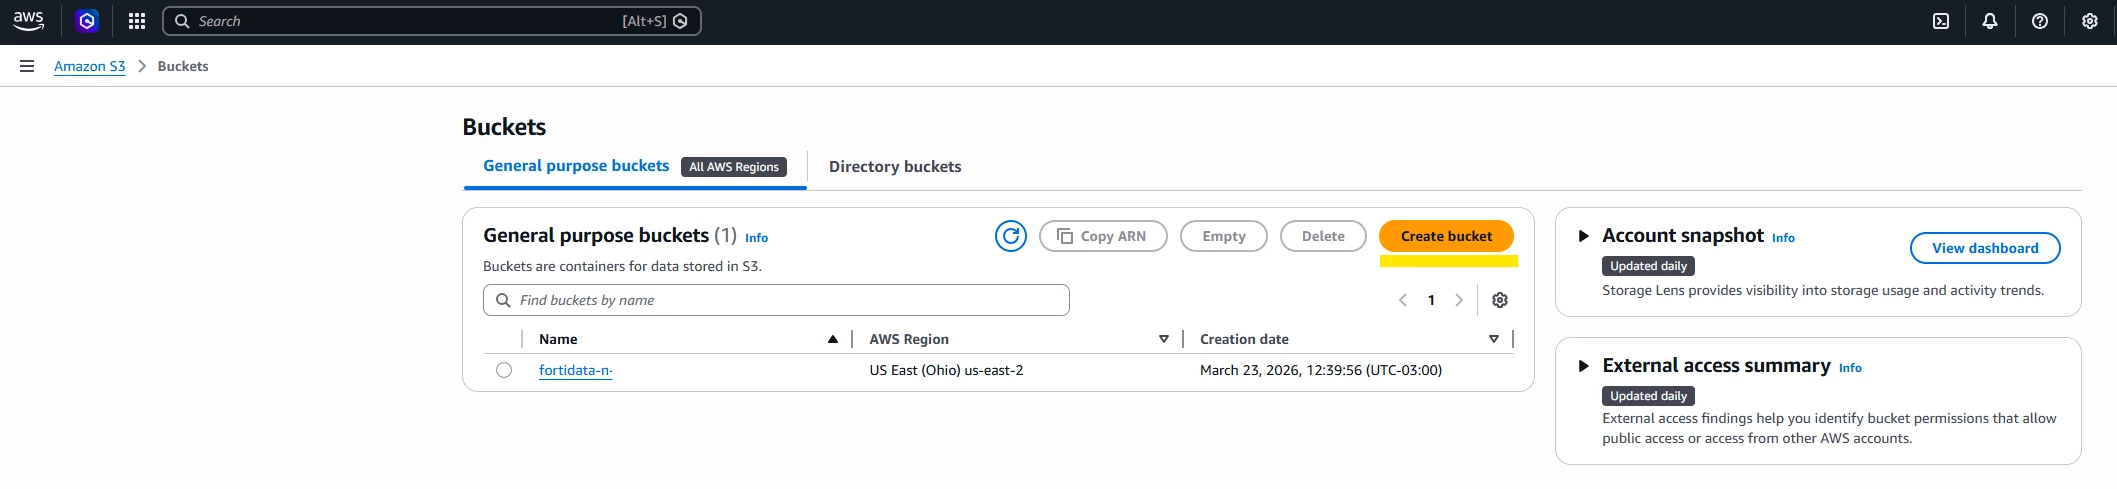Select the fortidata-n- bucket radio button
The height and width of the screenshot is (489, 2117).
click(x=504, y=370)
